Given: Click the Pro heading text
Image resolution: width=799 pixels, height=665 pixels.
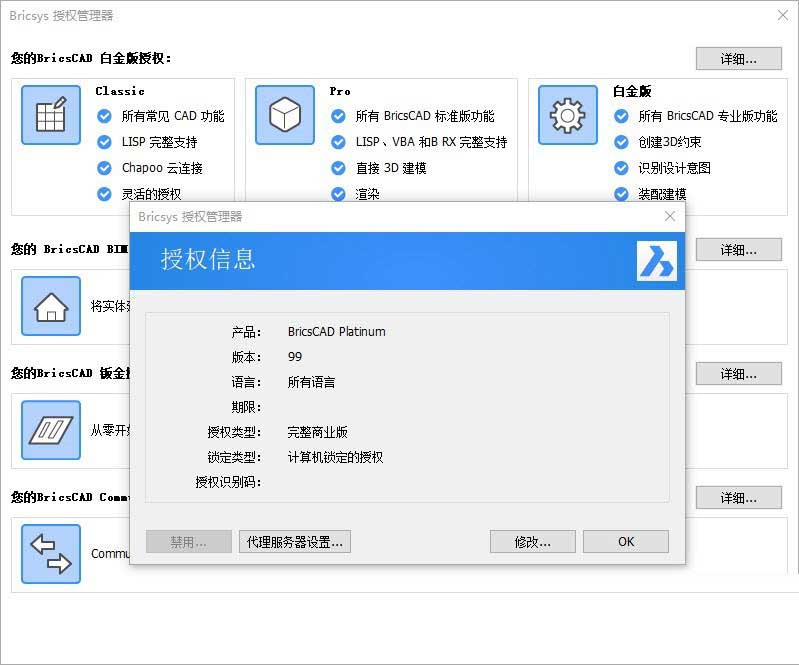Looking at the screenshot, I should (340, 91).
